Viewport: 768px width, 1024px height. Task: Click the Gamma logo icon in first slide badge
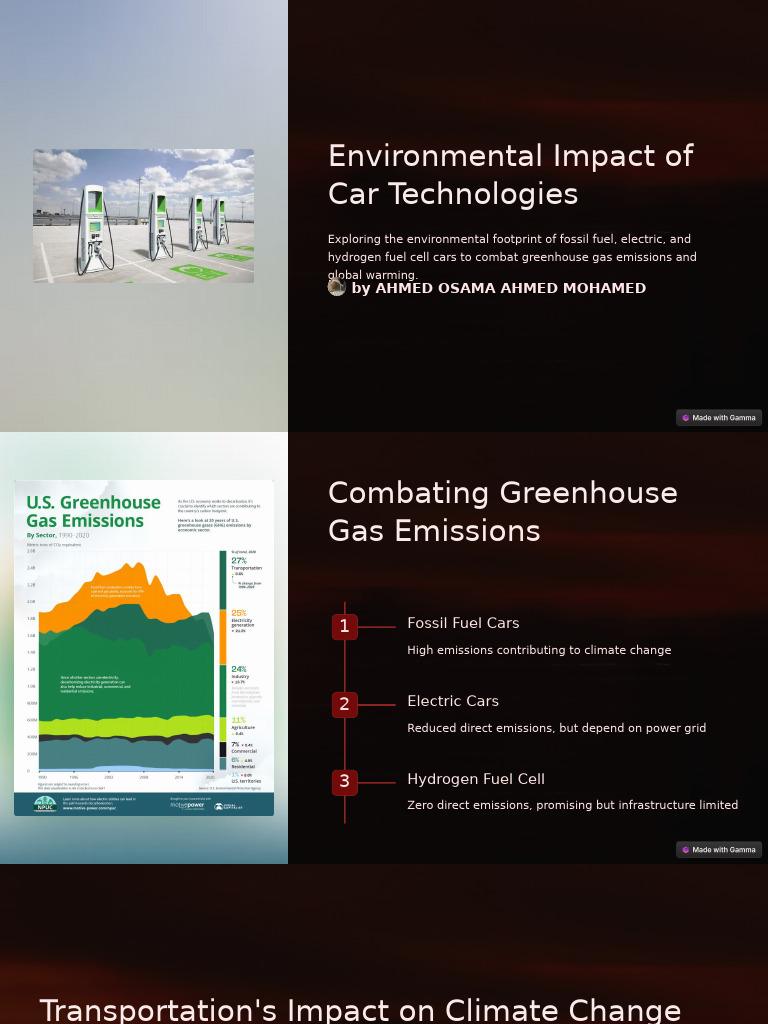coord(685,418)
